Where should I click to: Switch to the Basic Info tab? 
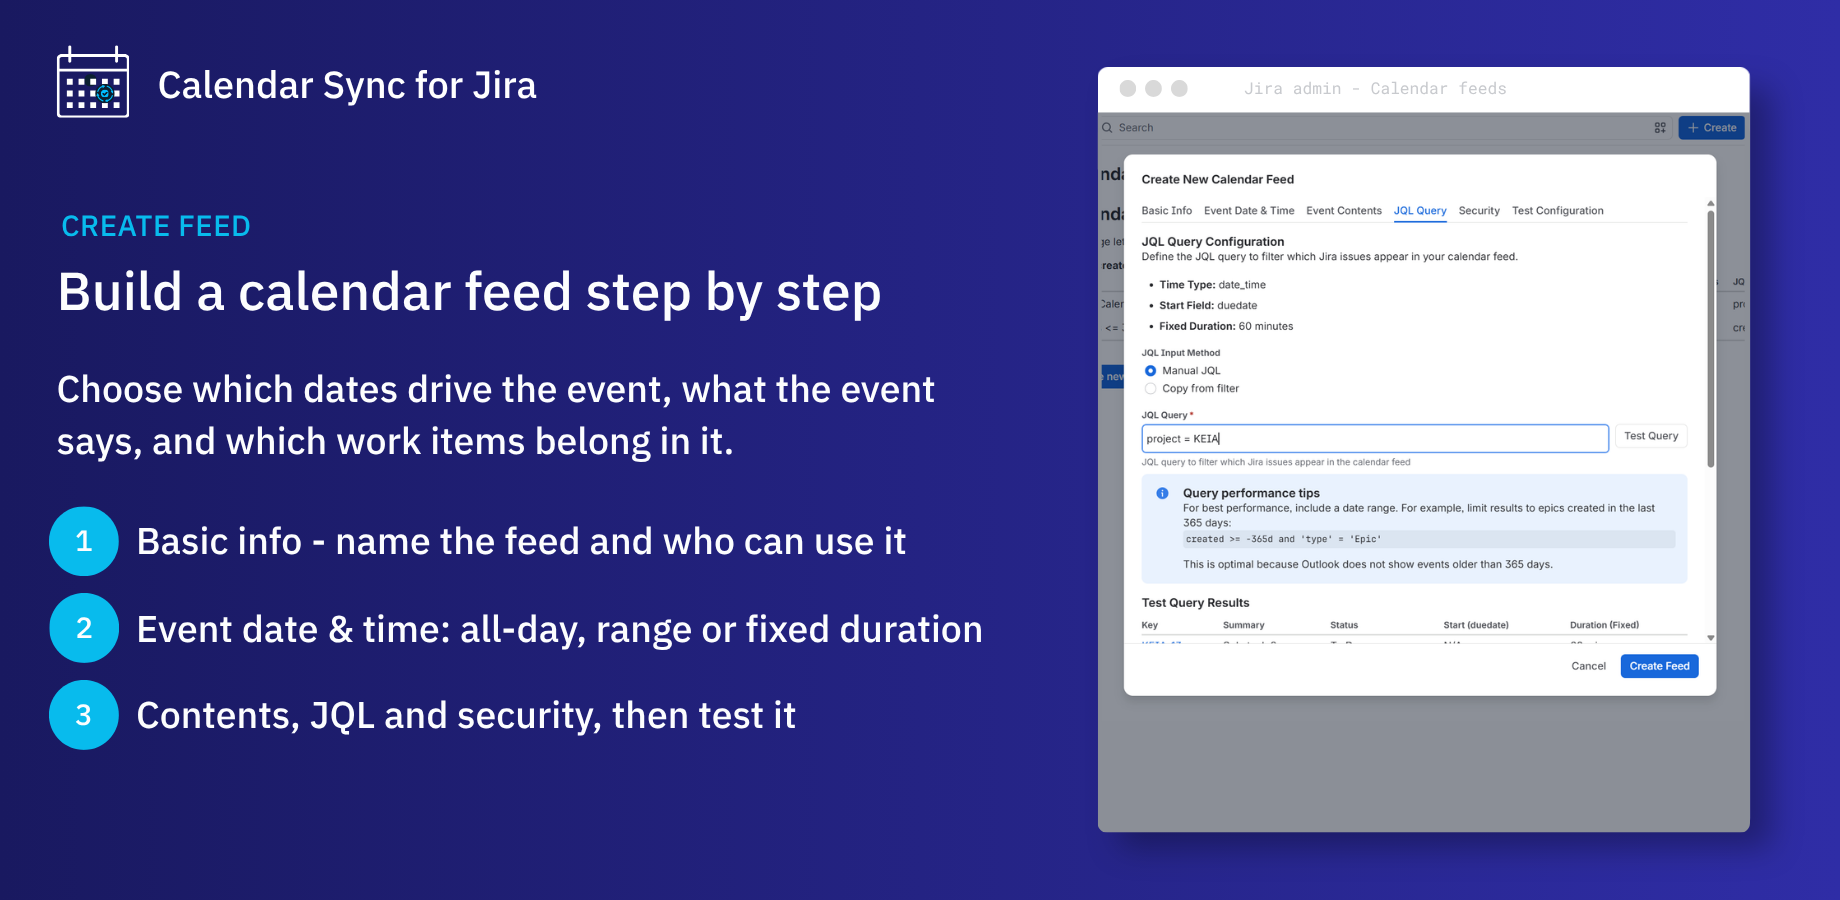[1166, 211]
